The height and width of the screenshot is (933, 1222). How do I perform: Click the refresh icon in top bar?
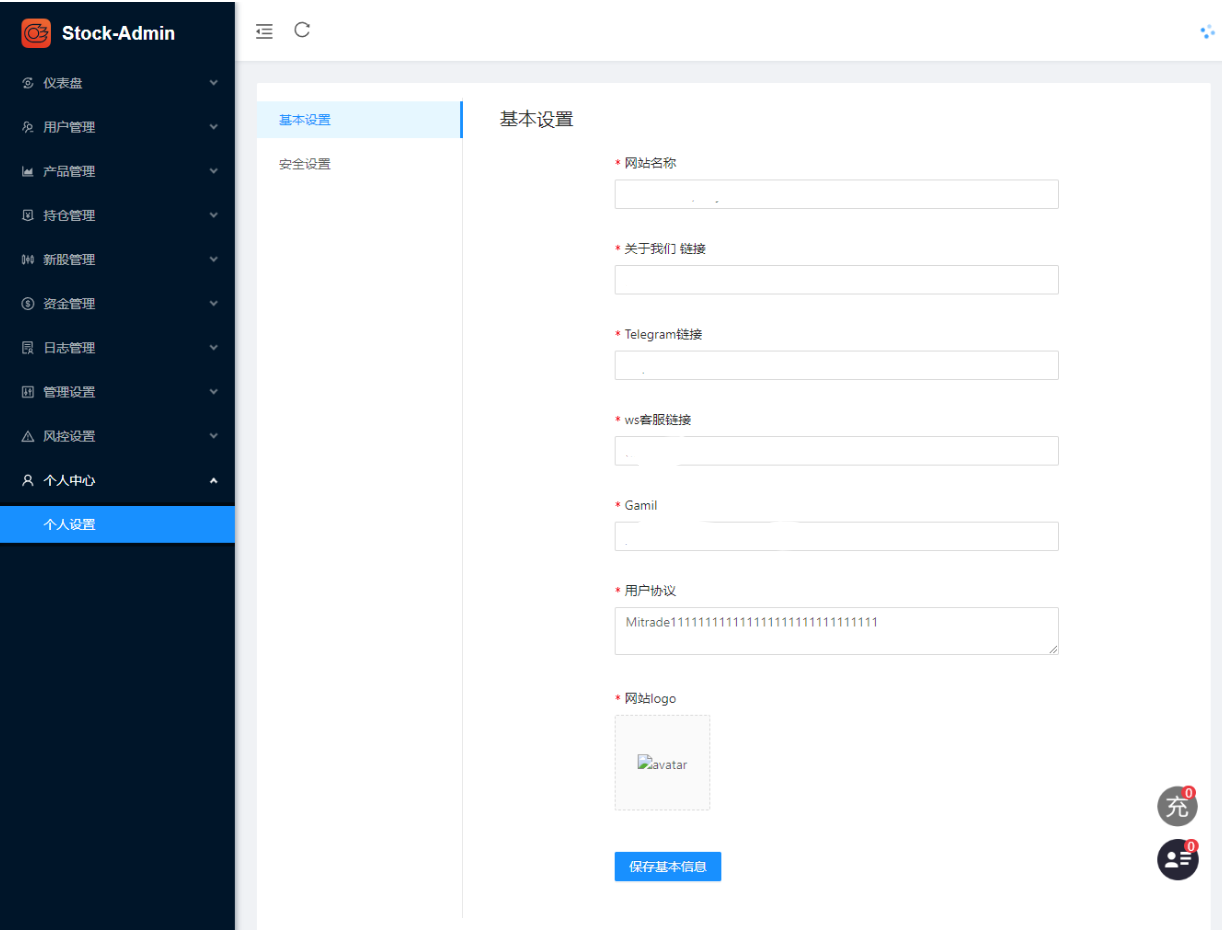pyautogui.click(x=302, y=30)
